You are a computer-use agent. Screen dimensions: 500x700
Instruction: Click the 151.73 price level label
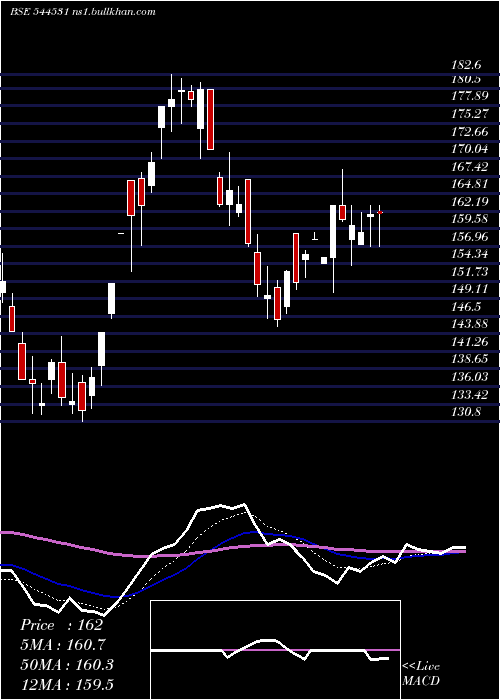(470, 271)
